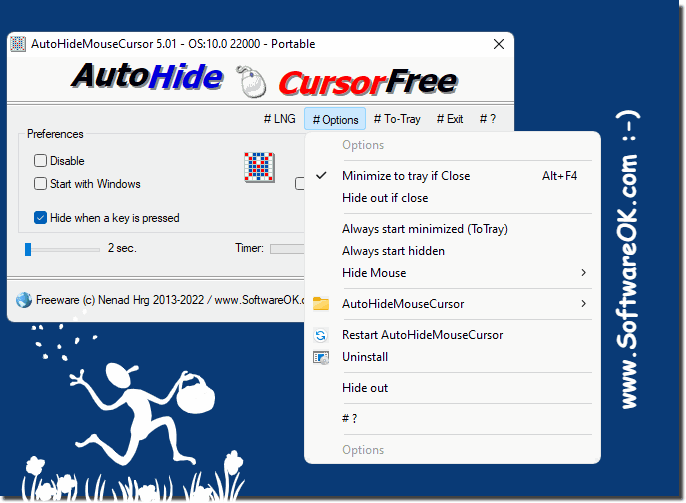
Task: Open Hide Mouse submenu entry
Action: [452, 273]
